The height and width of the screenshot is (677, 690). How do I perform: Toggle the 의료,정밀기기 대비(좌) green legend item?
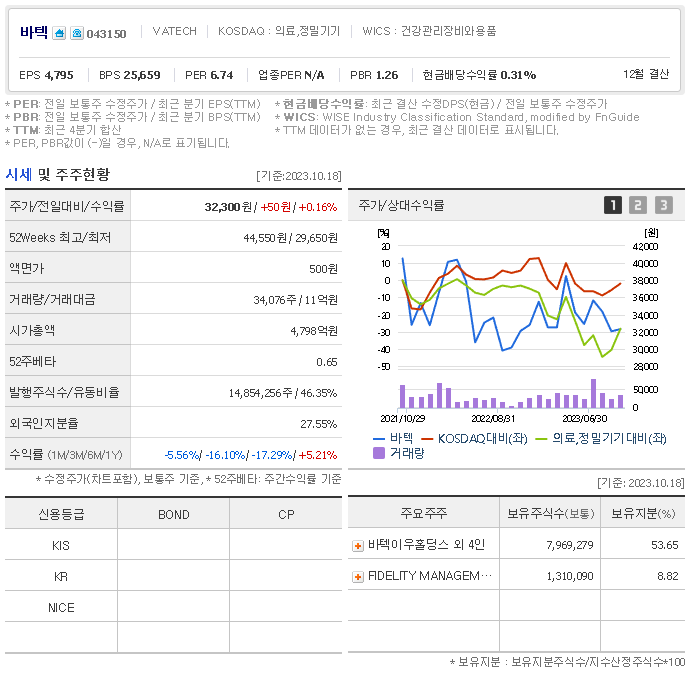601,438
